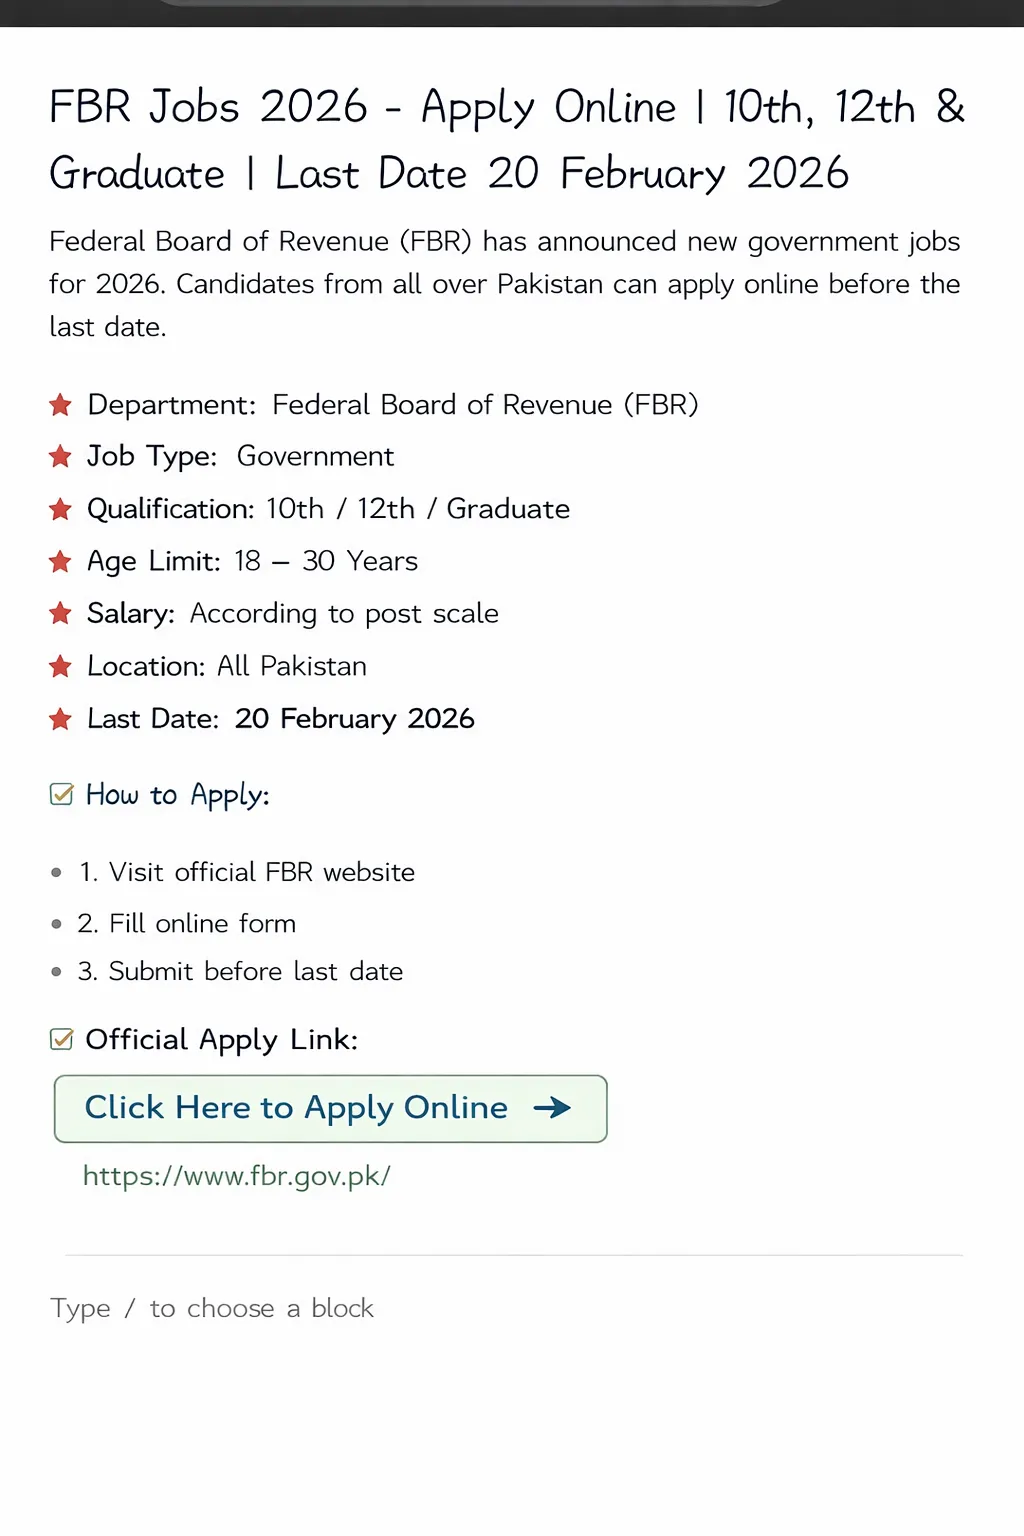This screenshot has width=1024, height=1536.
Task: Click the bullet before Submit before last date
Action: pyautogui.click(x=56, y=971)
